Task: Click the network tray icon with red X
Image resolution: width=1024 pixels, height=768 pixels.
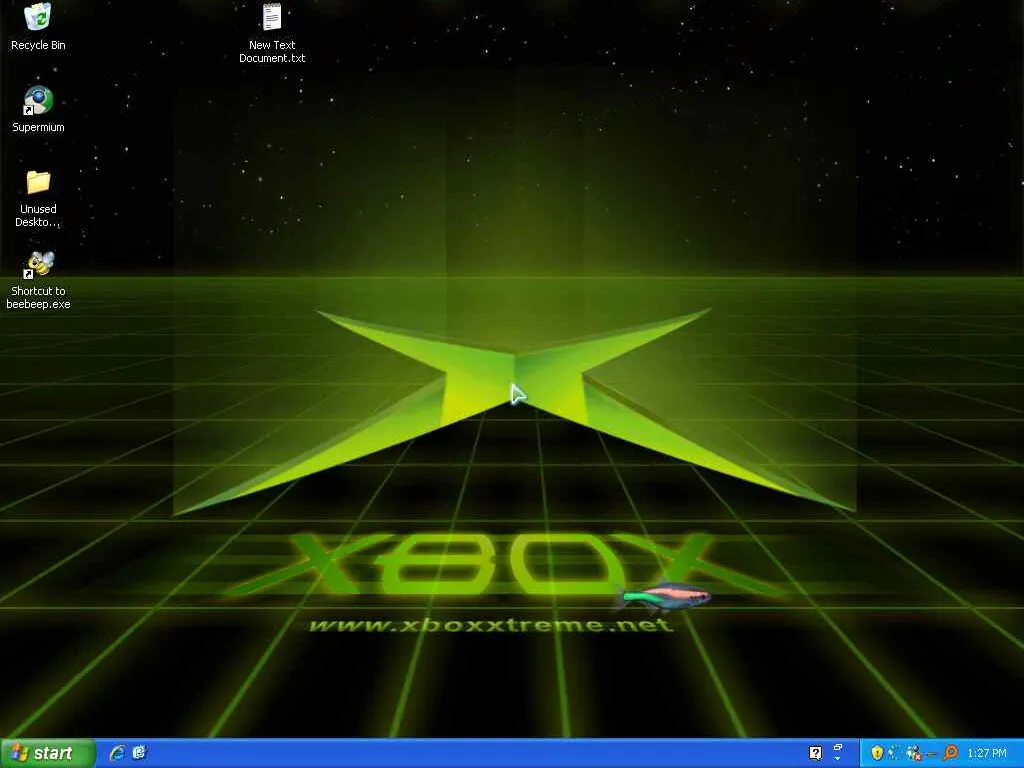Action: coord(914,753)
